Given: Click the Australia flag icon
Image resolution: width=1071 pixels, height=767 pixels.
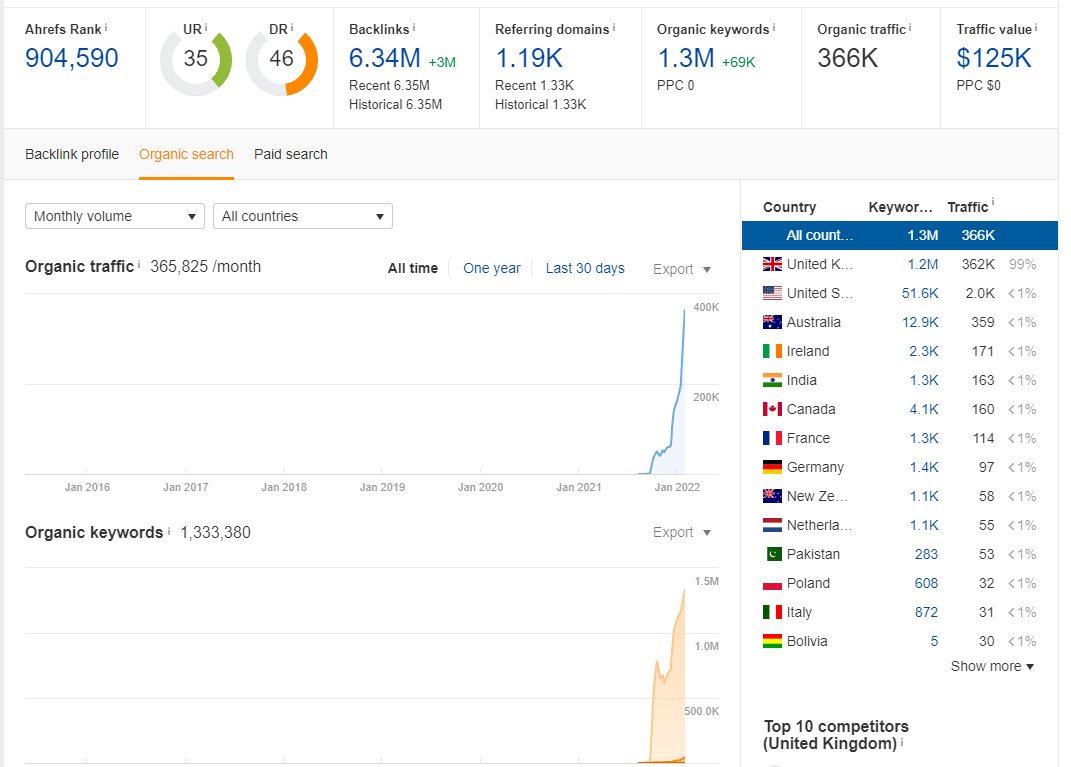Looking at the screenshot, I should [x=772, y=322].
